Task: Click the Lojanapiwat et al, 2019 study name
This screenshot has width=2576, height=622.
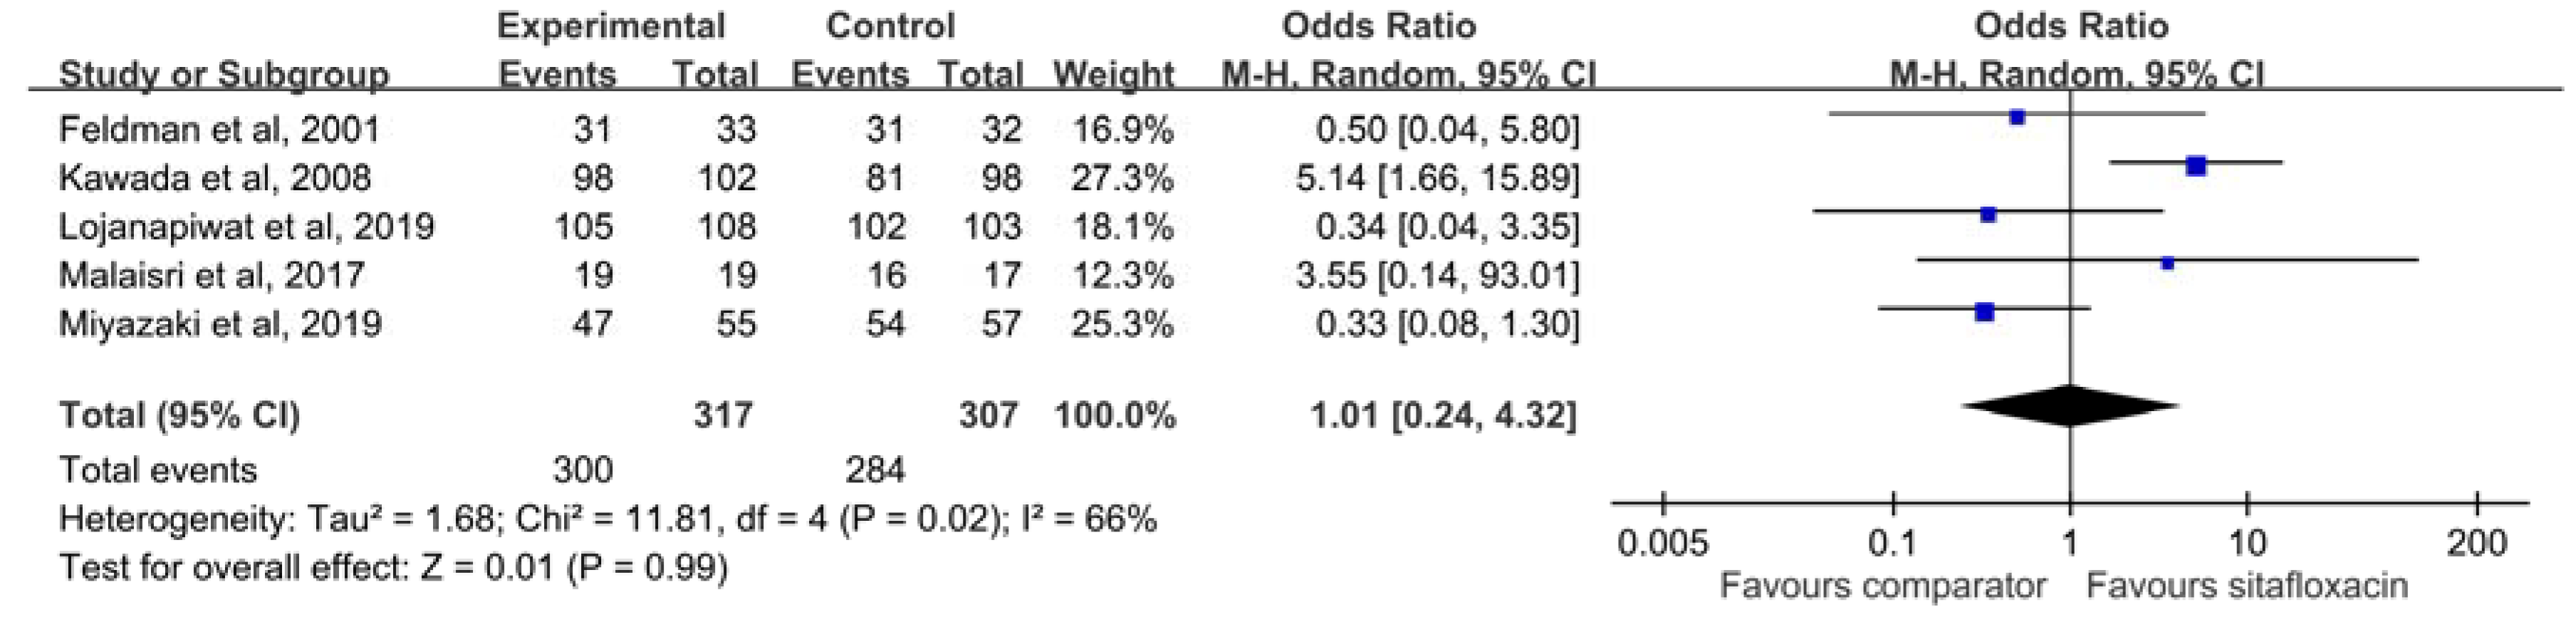Action: tap(247, 227)
